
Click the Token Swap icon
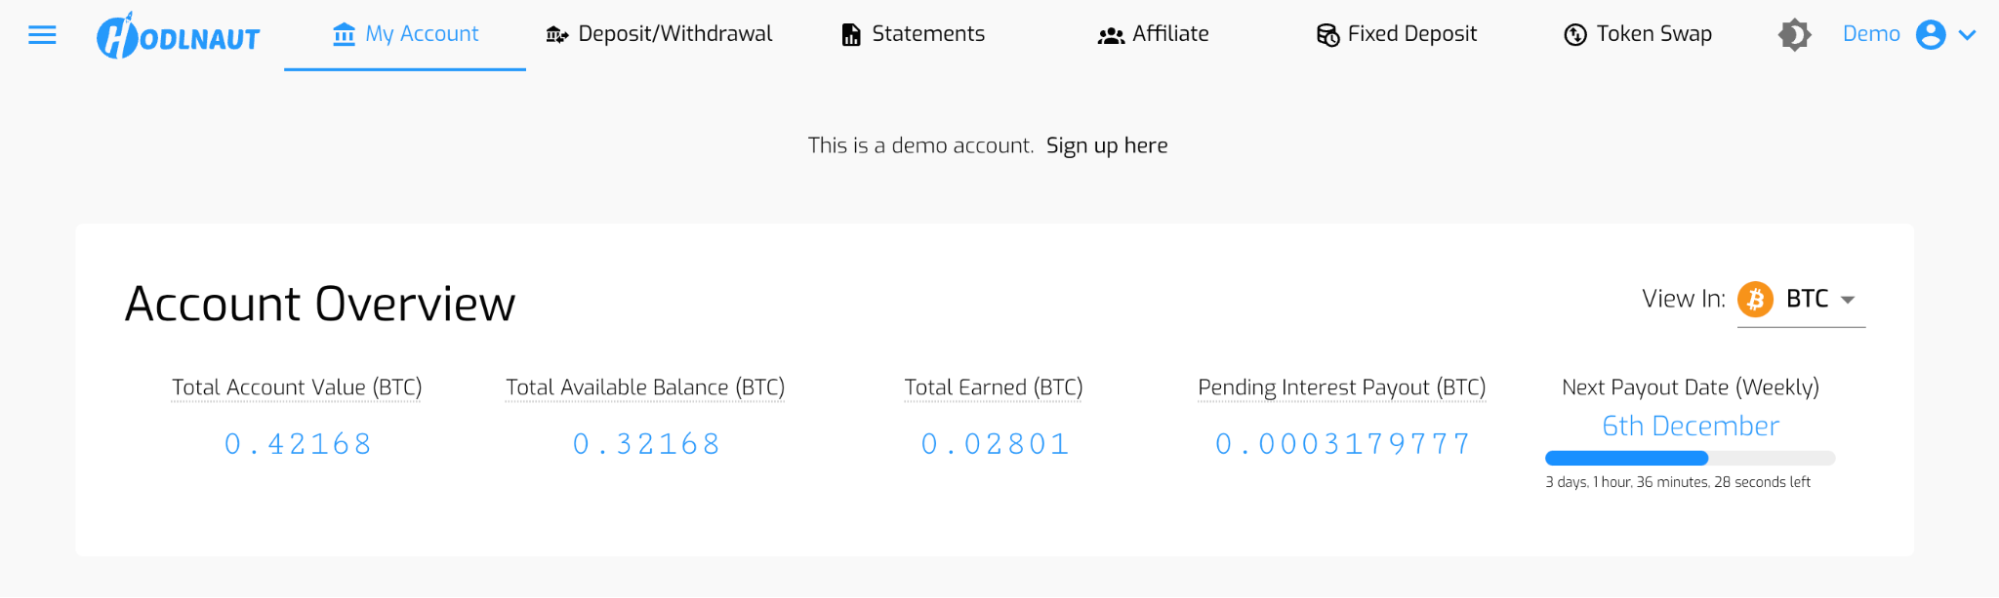1575,36
